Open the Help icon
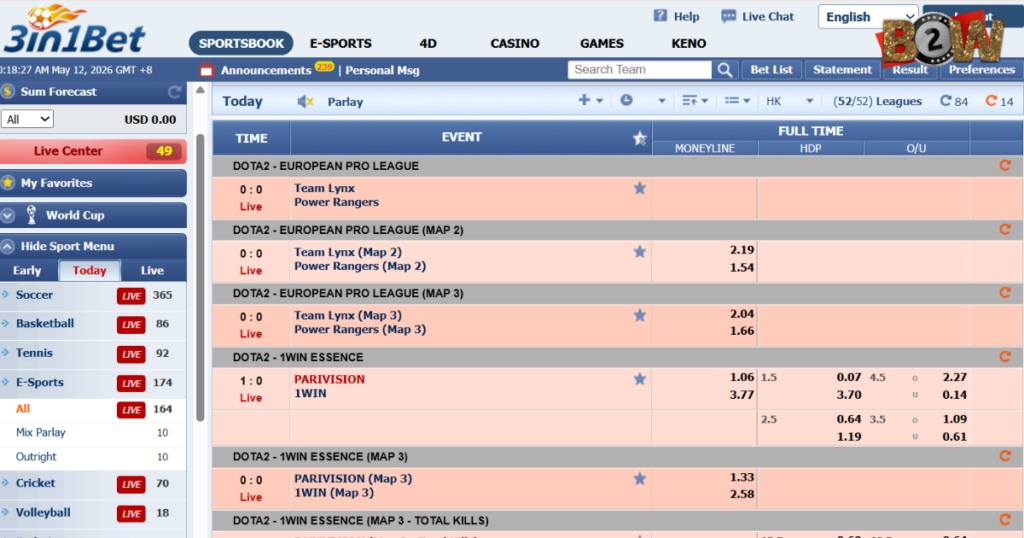The width and height of the screenshot is (1024, 538). (660, 16)
